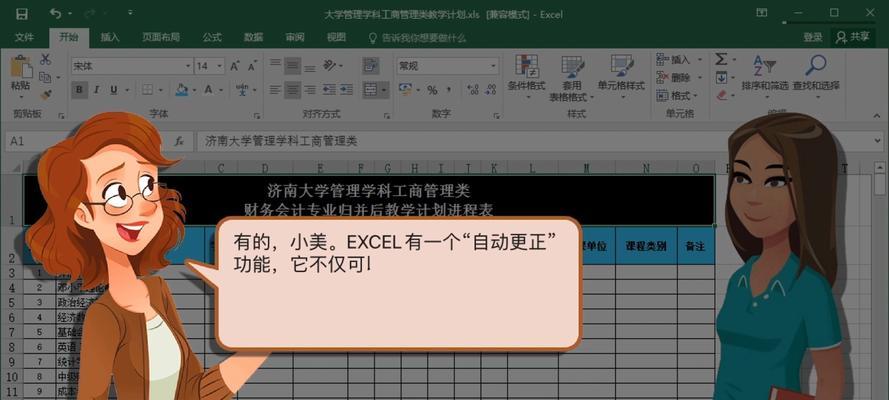Click the phonetic guide (wén) icon
The image size is (889, 400).
tap(242, 90)
